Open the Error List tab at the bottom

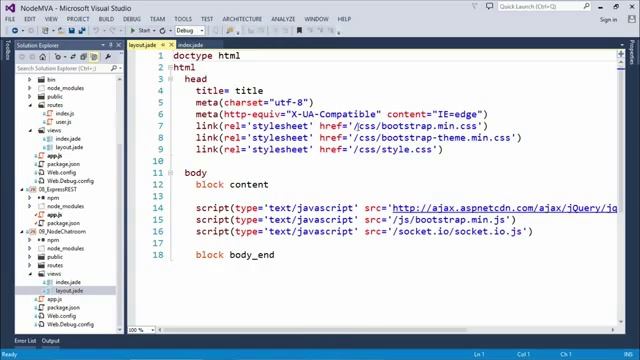[25, 341]
